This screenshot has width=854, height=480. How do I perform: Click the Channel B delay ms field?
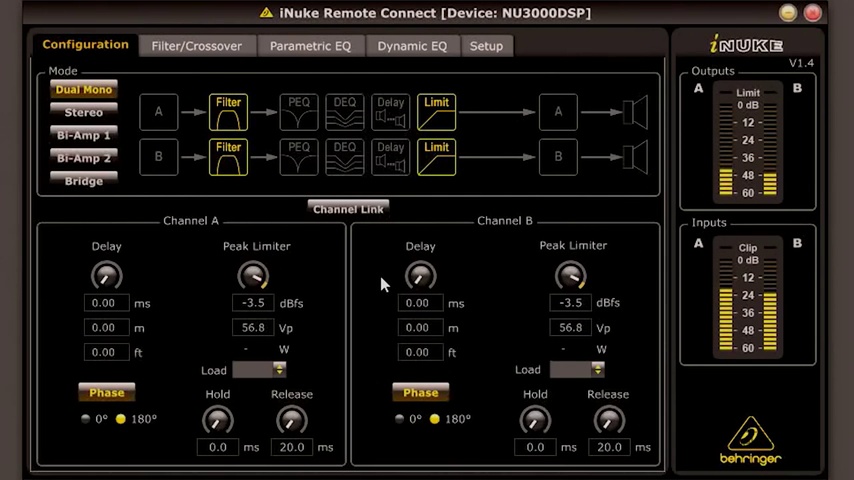coord(420,303)
